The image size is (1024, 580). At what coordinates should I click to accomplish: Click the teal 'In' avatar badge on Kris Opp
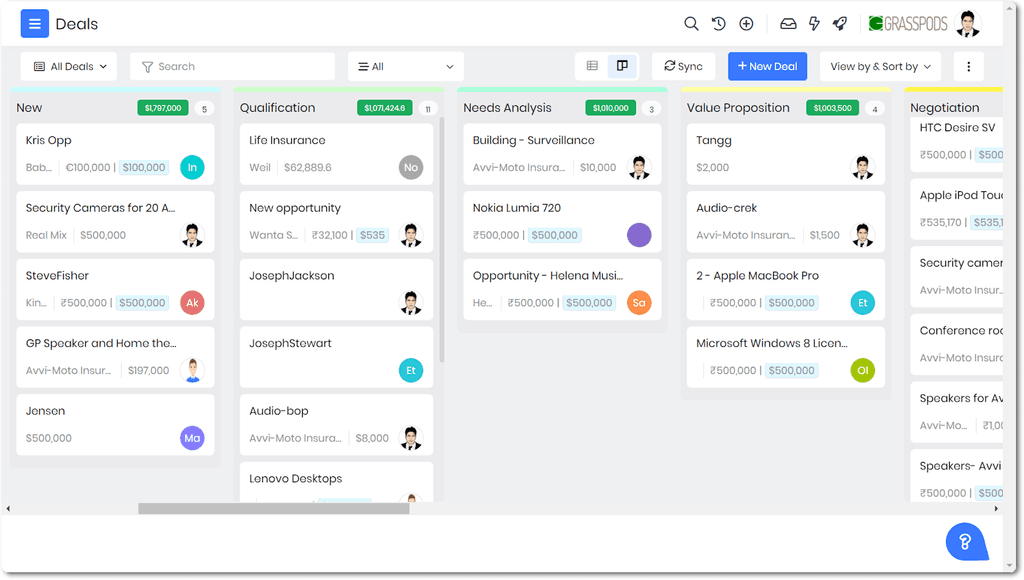tap(192, 168)
